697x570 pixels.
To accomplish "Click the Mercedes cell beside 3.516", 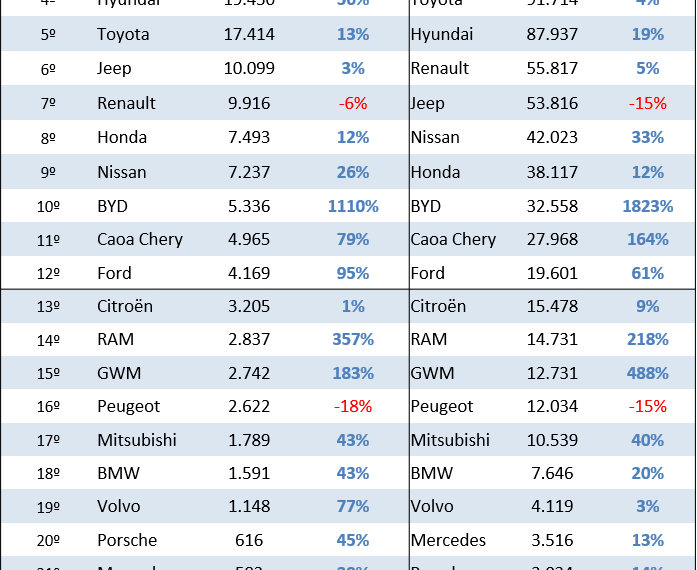I will [x=448, y=541].
